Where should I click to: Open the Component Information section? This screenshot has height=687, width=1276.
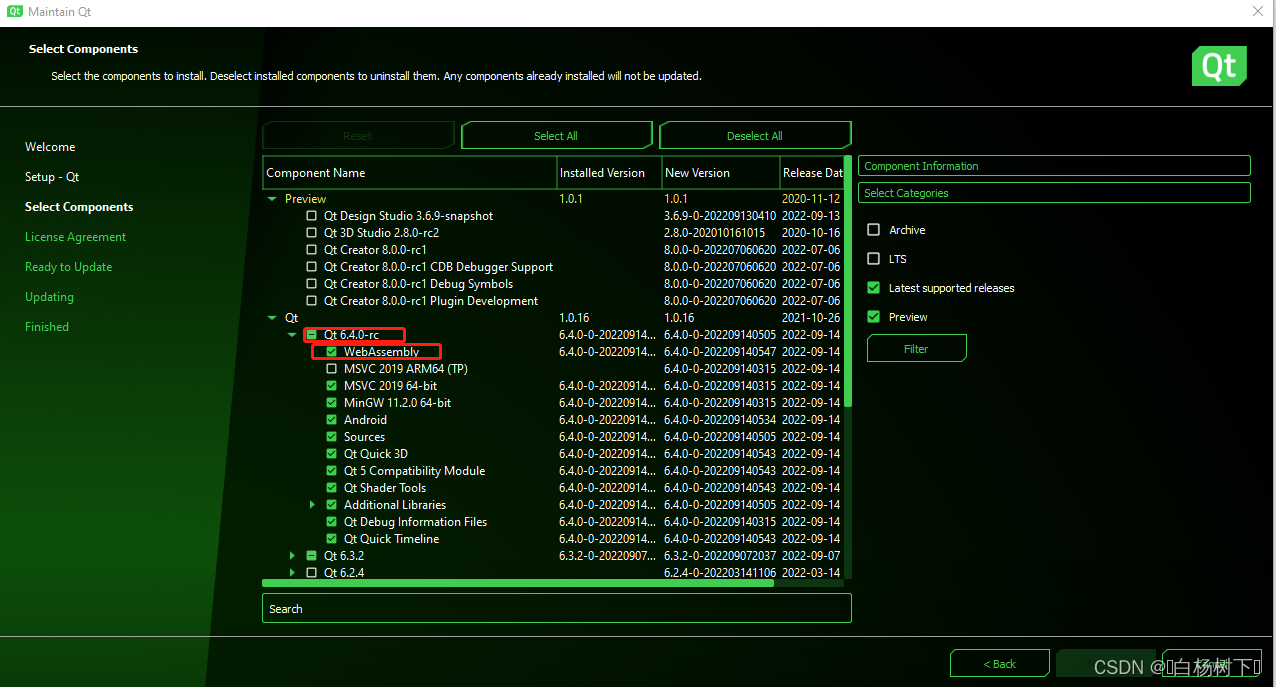1054,166
